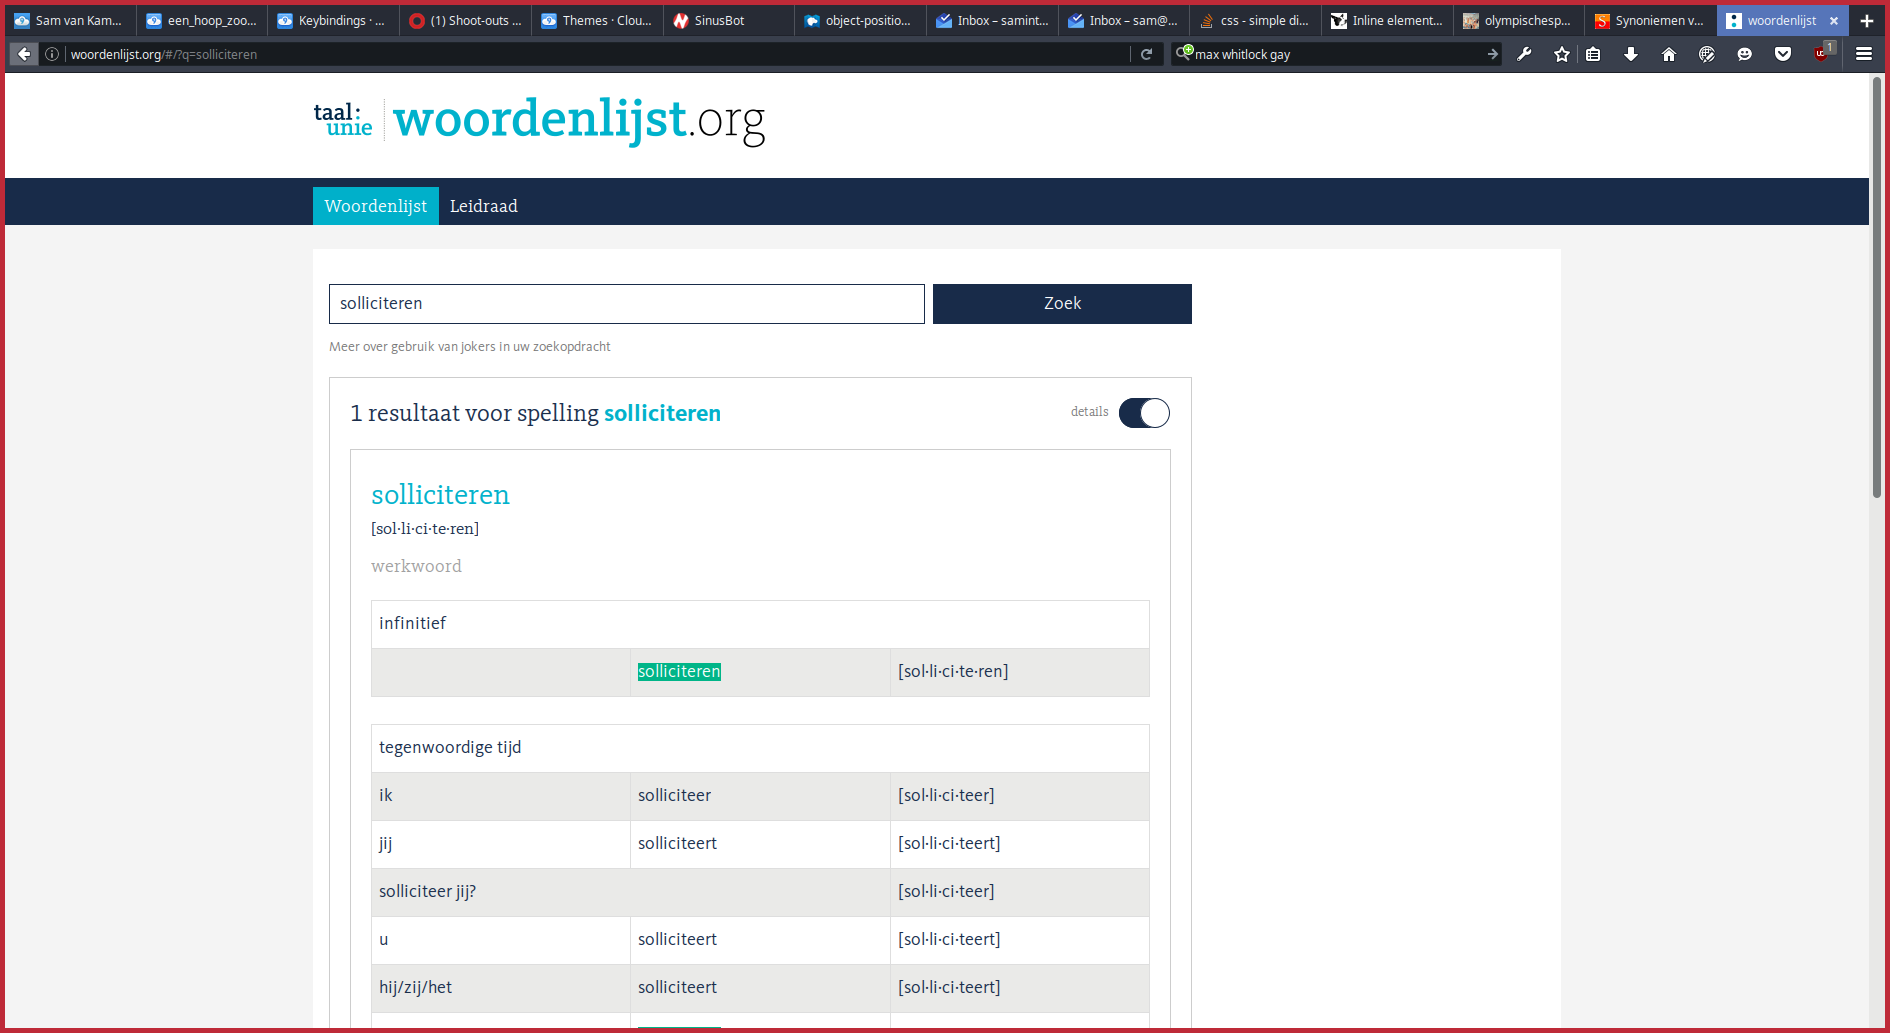Open the downloads arrow icon
Screen dimensions: 1890x1033
pos(1631,54)
